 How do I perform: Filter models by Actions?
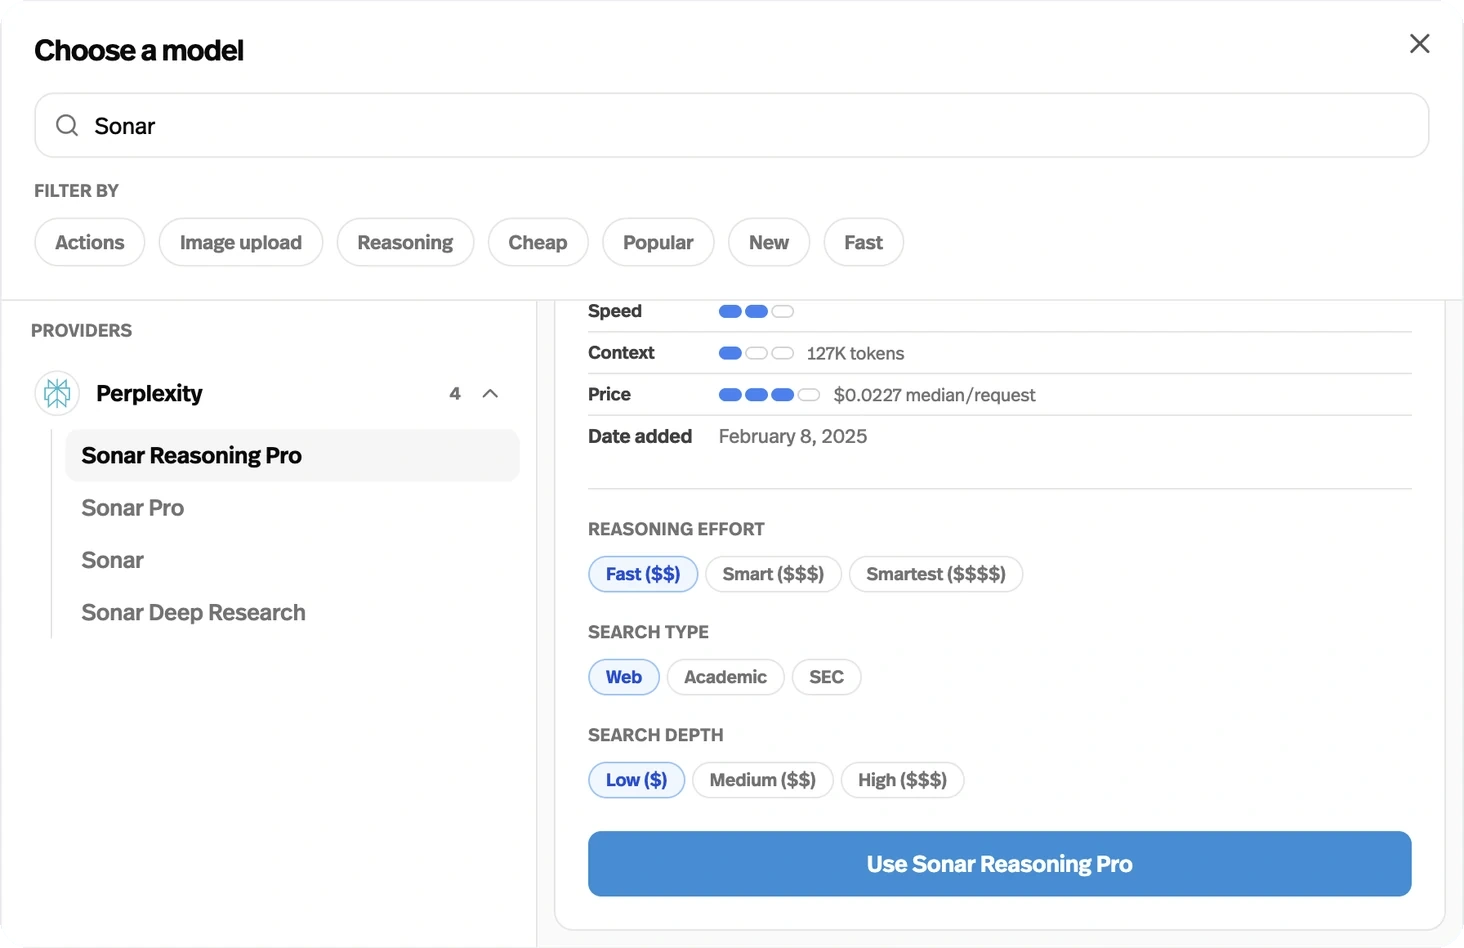90,242
